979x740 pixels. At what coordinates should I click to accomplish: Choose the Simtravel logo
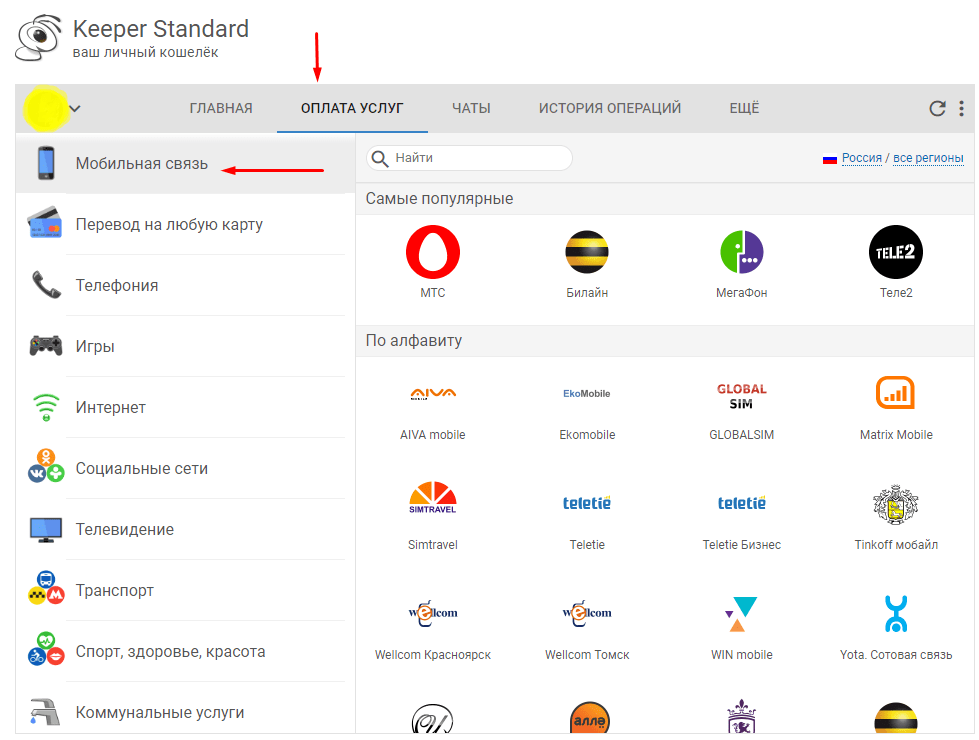tap(433, 498)
